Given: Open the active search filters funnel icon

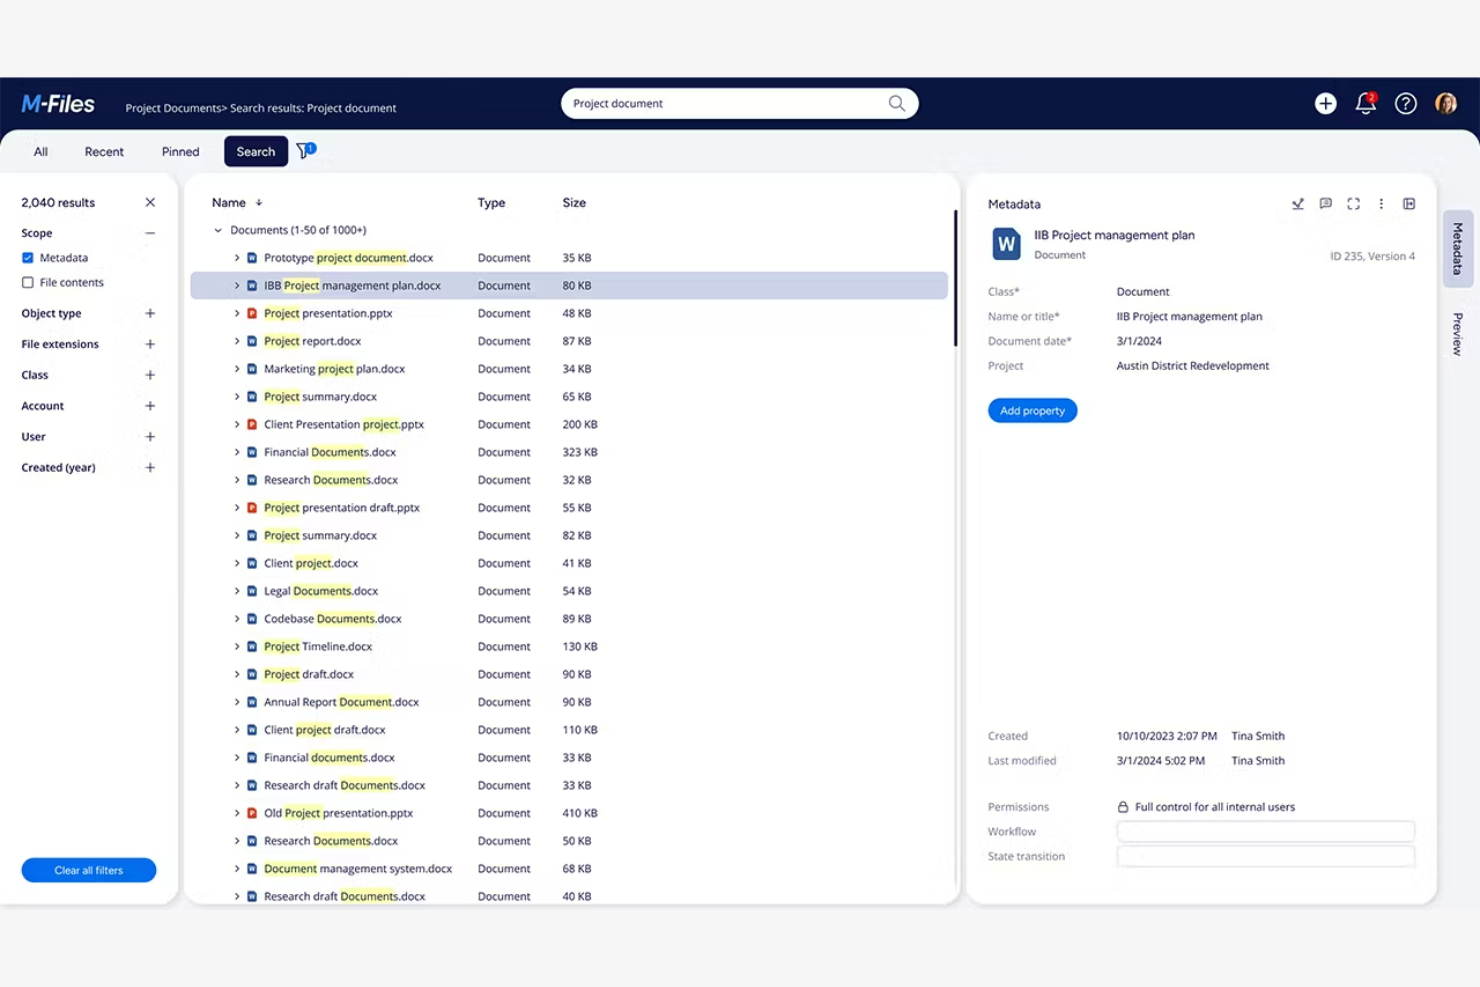Looking at the screenshot, I should (303, 151).
